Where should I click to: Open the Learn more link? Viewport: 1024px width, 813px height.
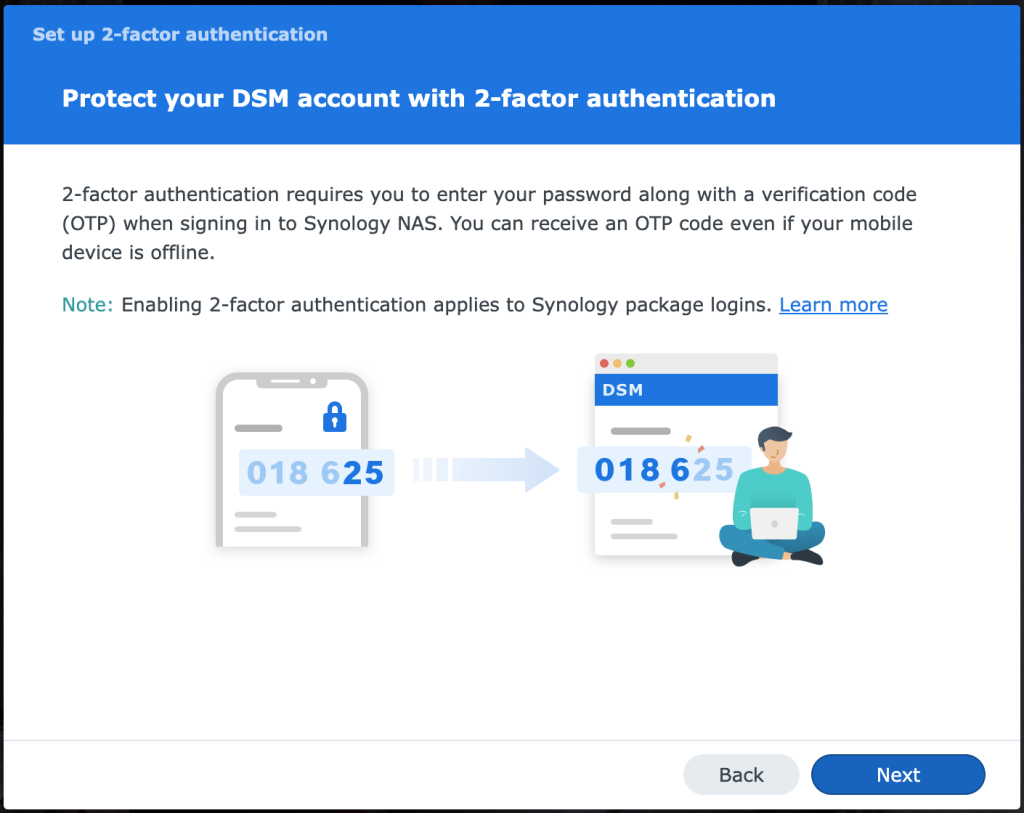(x=833, y=305)
